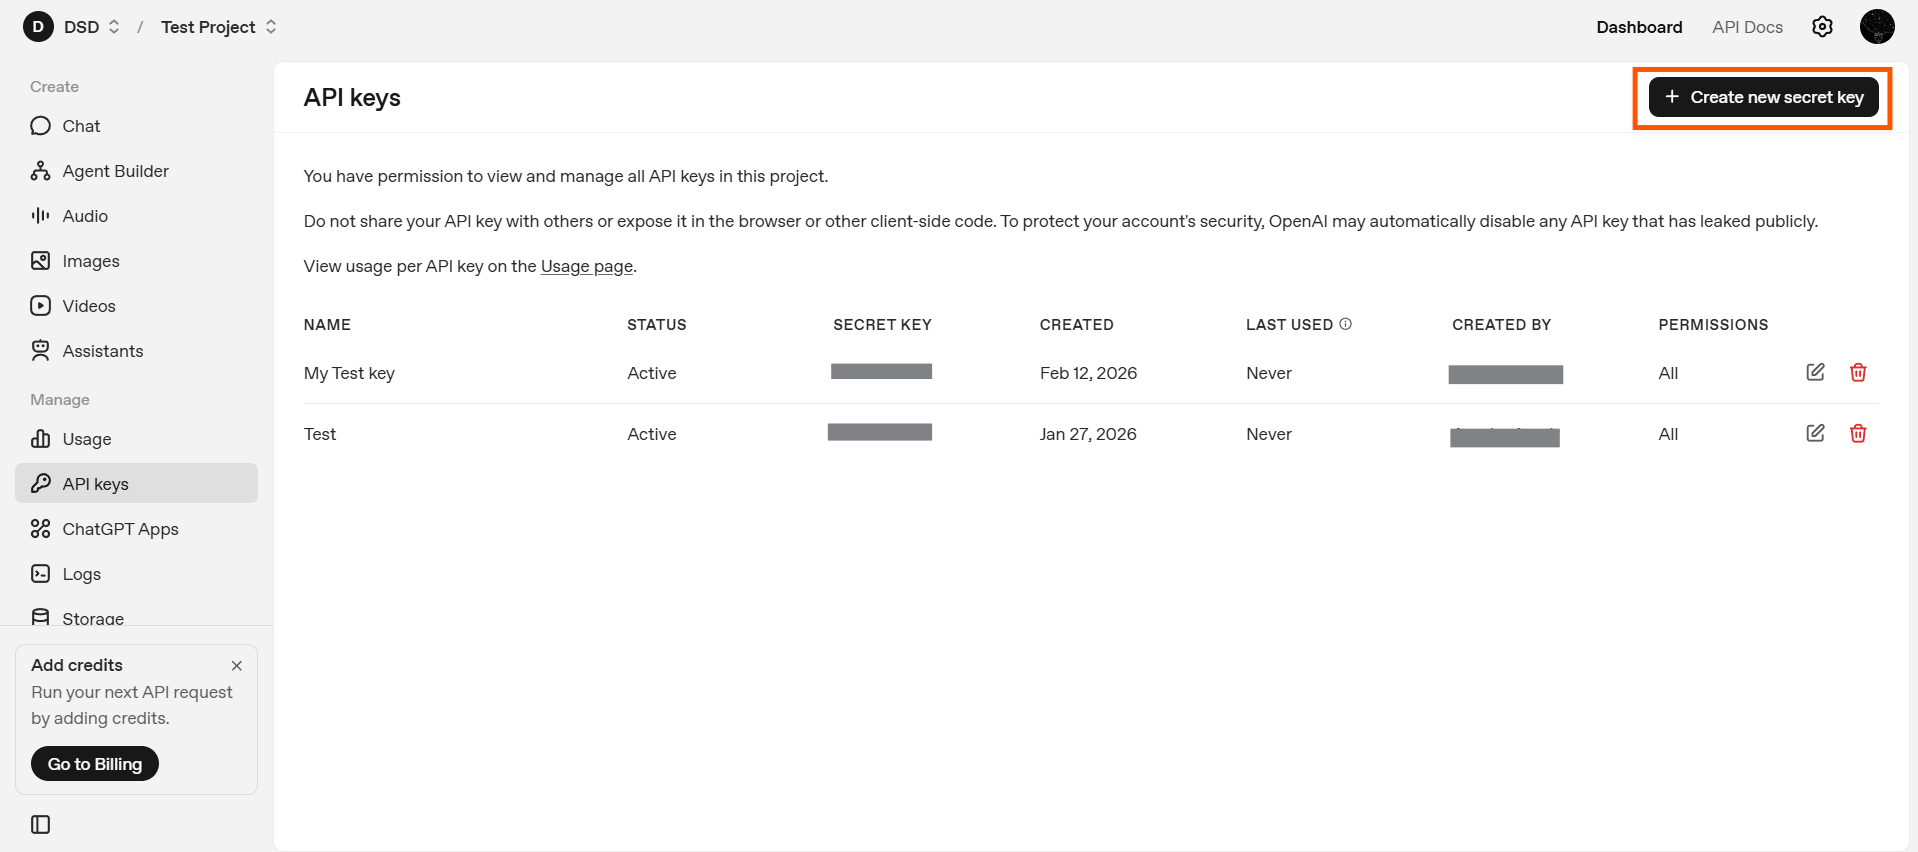Viewport: 1918px width, 852px height.
Task: Open the Test Project selector
Action: click(218, 27)
